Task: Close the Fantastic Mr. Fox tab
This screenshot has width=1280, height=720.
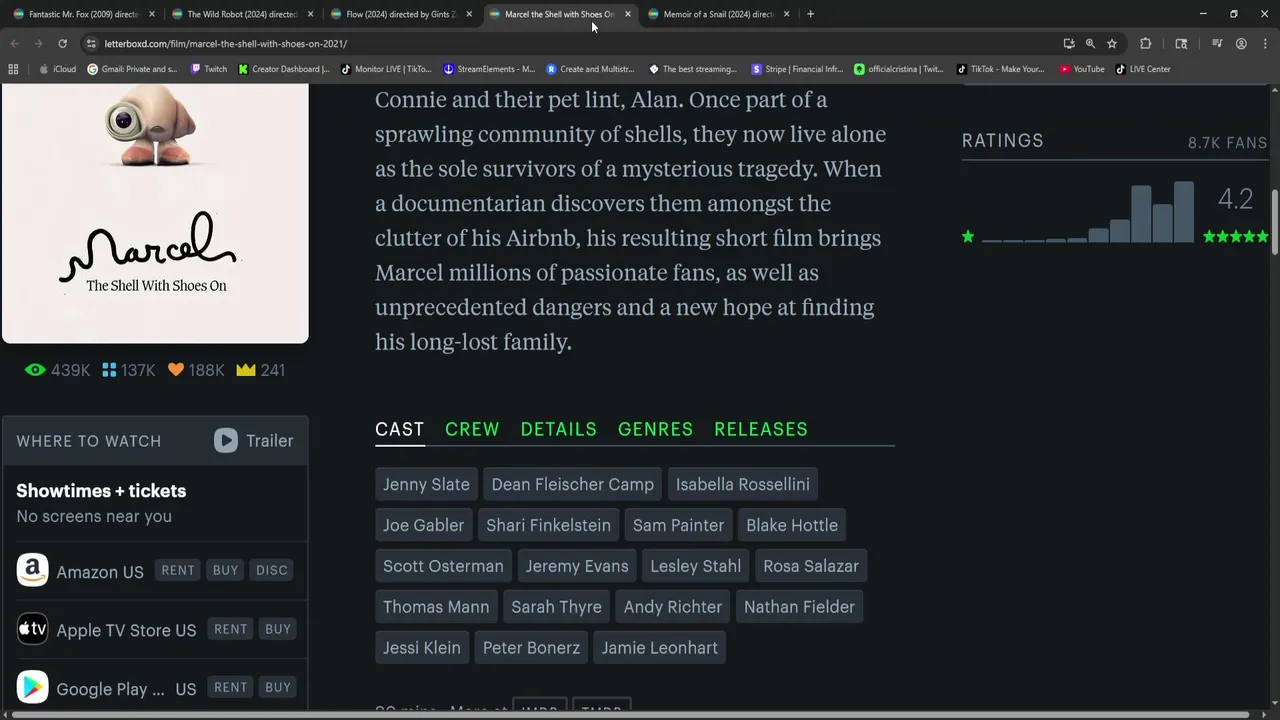Action: 152,14
